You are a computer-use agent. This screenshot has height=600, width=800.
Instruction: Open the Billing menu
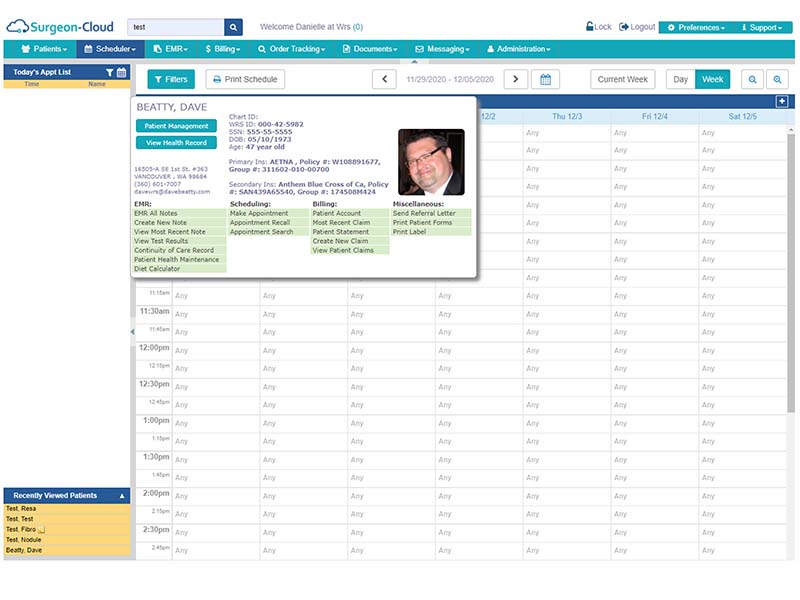click(x=222, y=49)
